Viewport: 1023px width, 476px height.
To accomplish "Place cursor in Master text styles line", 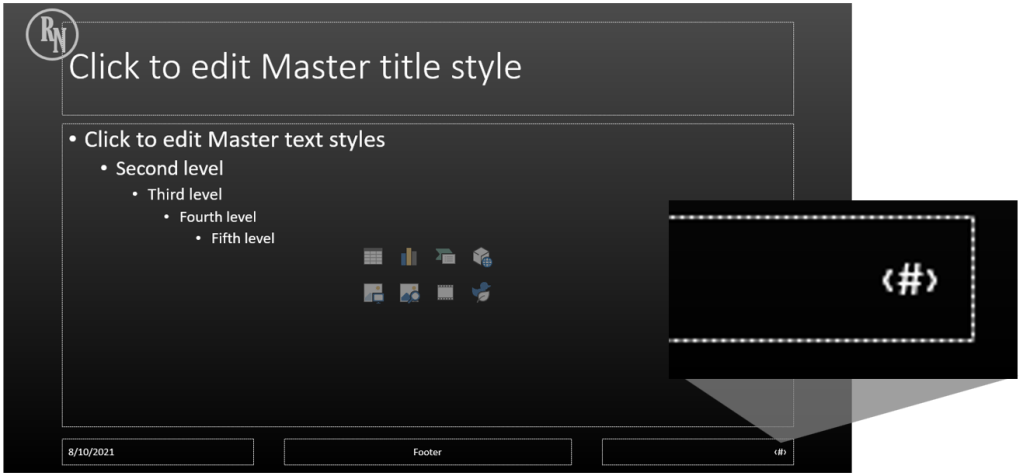I will [x=234, y=140].
